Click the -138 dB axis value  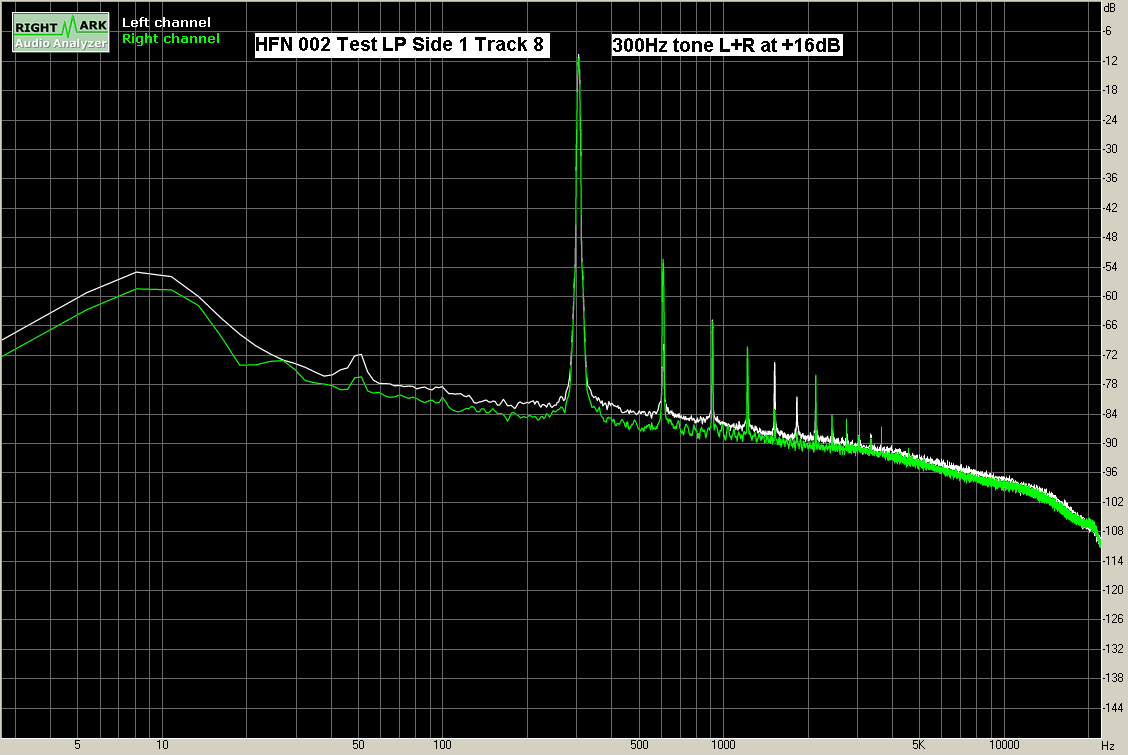click(x=1113, y=677)
